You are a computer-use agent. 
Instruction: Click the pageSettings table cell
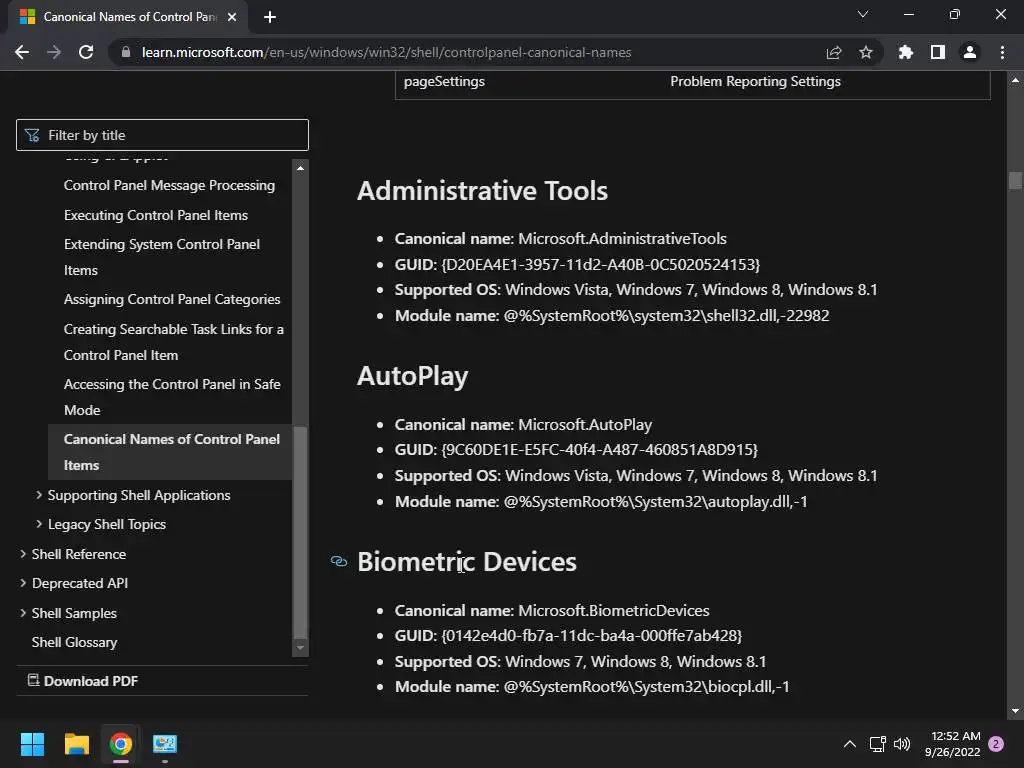444,82
